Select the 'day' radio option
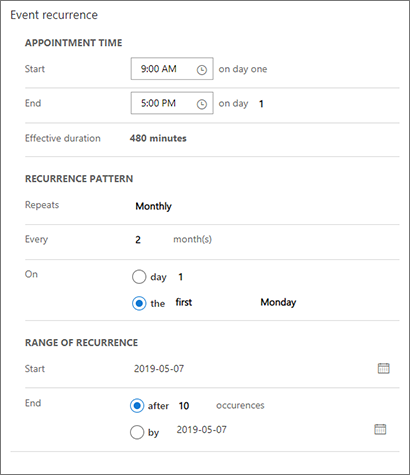 [139, 277]
